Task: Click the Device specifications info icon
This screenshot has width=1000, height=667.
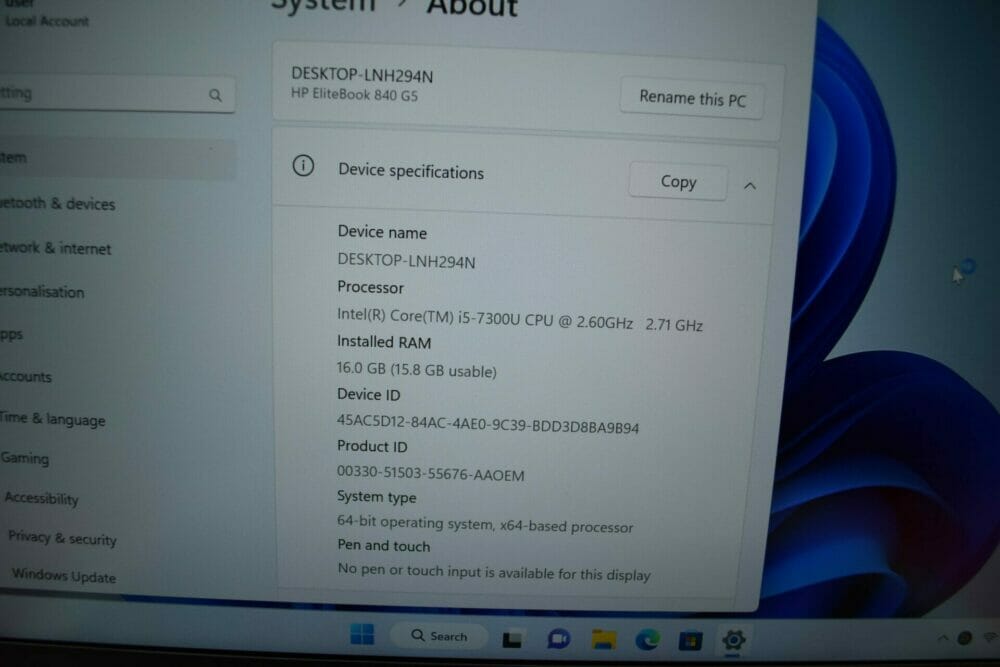Action: pyautogui.click(x=303, y=166)
